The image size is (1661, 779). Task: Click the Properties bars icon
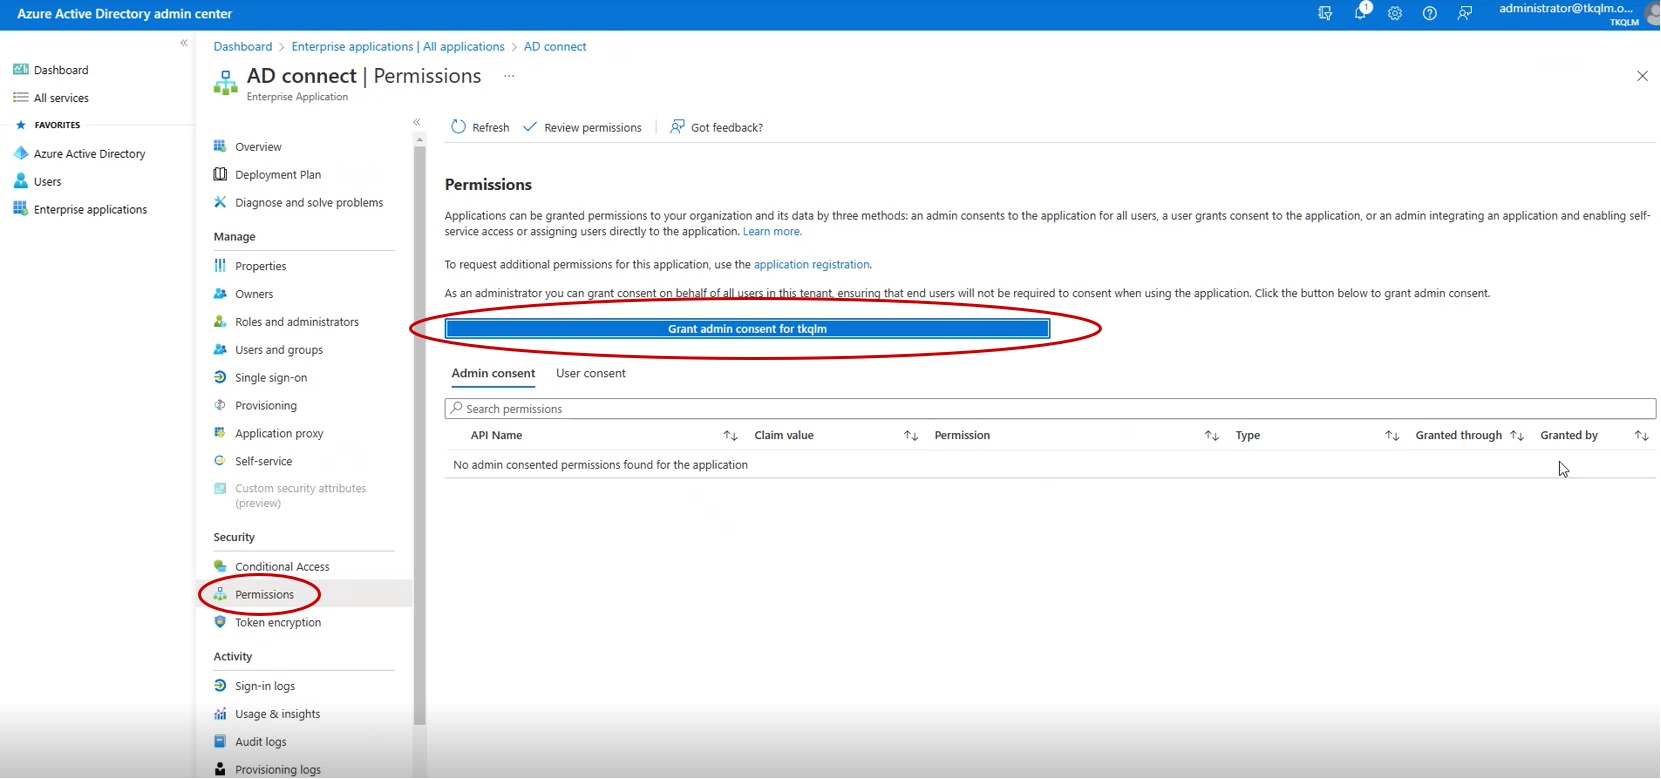(x=220, y=265)
